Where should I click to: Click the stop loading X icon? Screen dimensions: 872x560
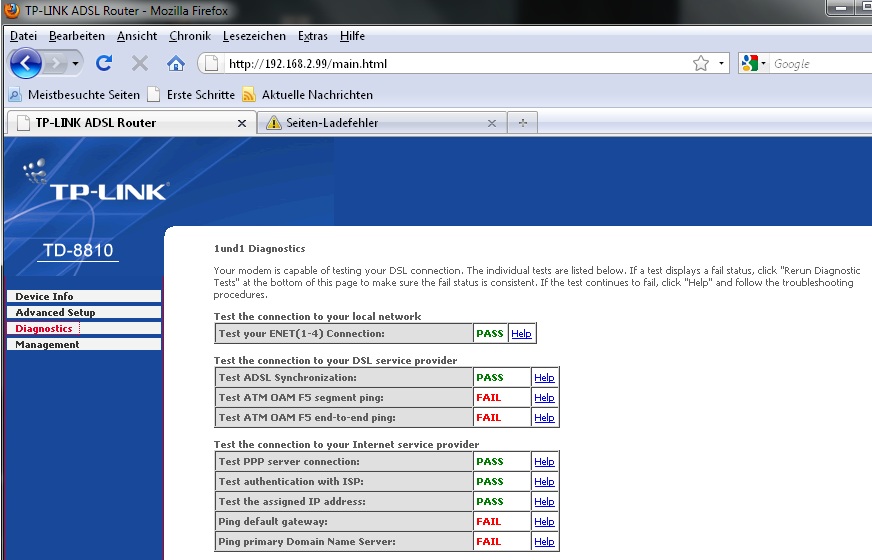click(140, 63)
